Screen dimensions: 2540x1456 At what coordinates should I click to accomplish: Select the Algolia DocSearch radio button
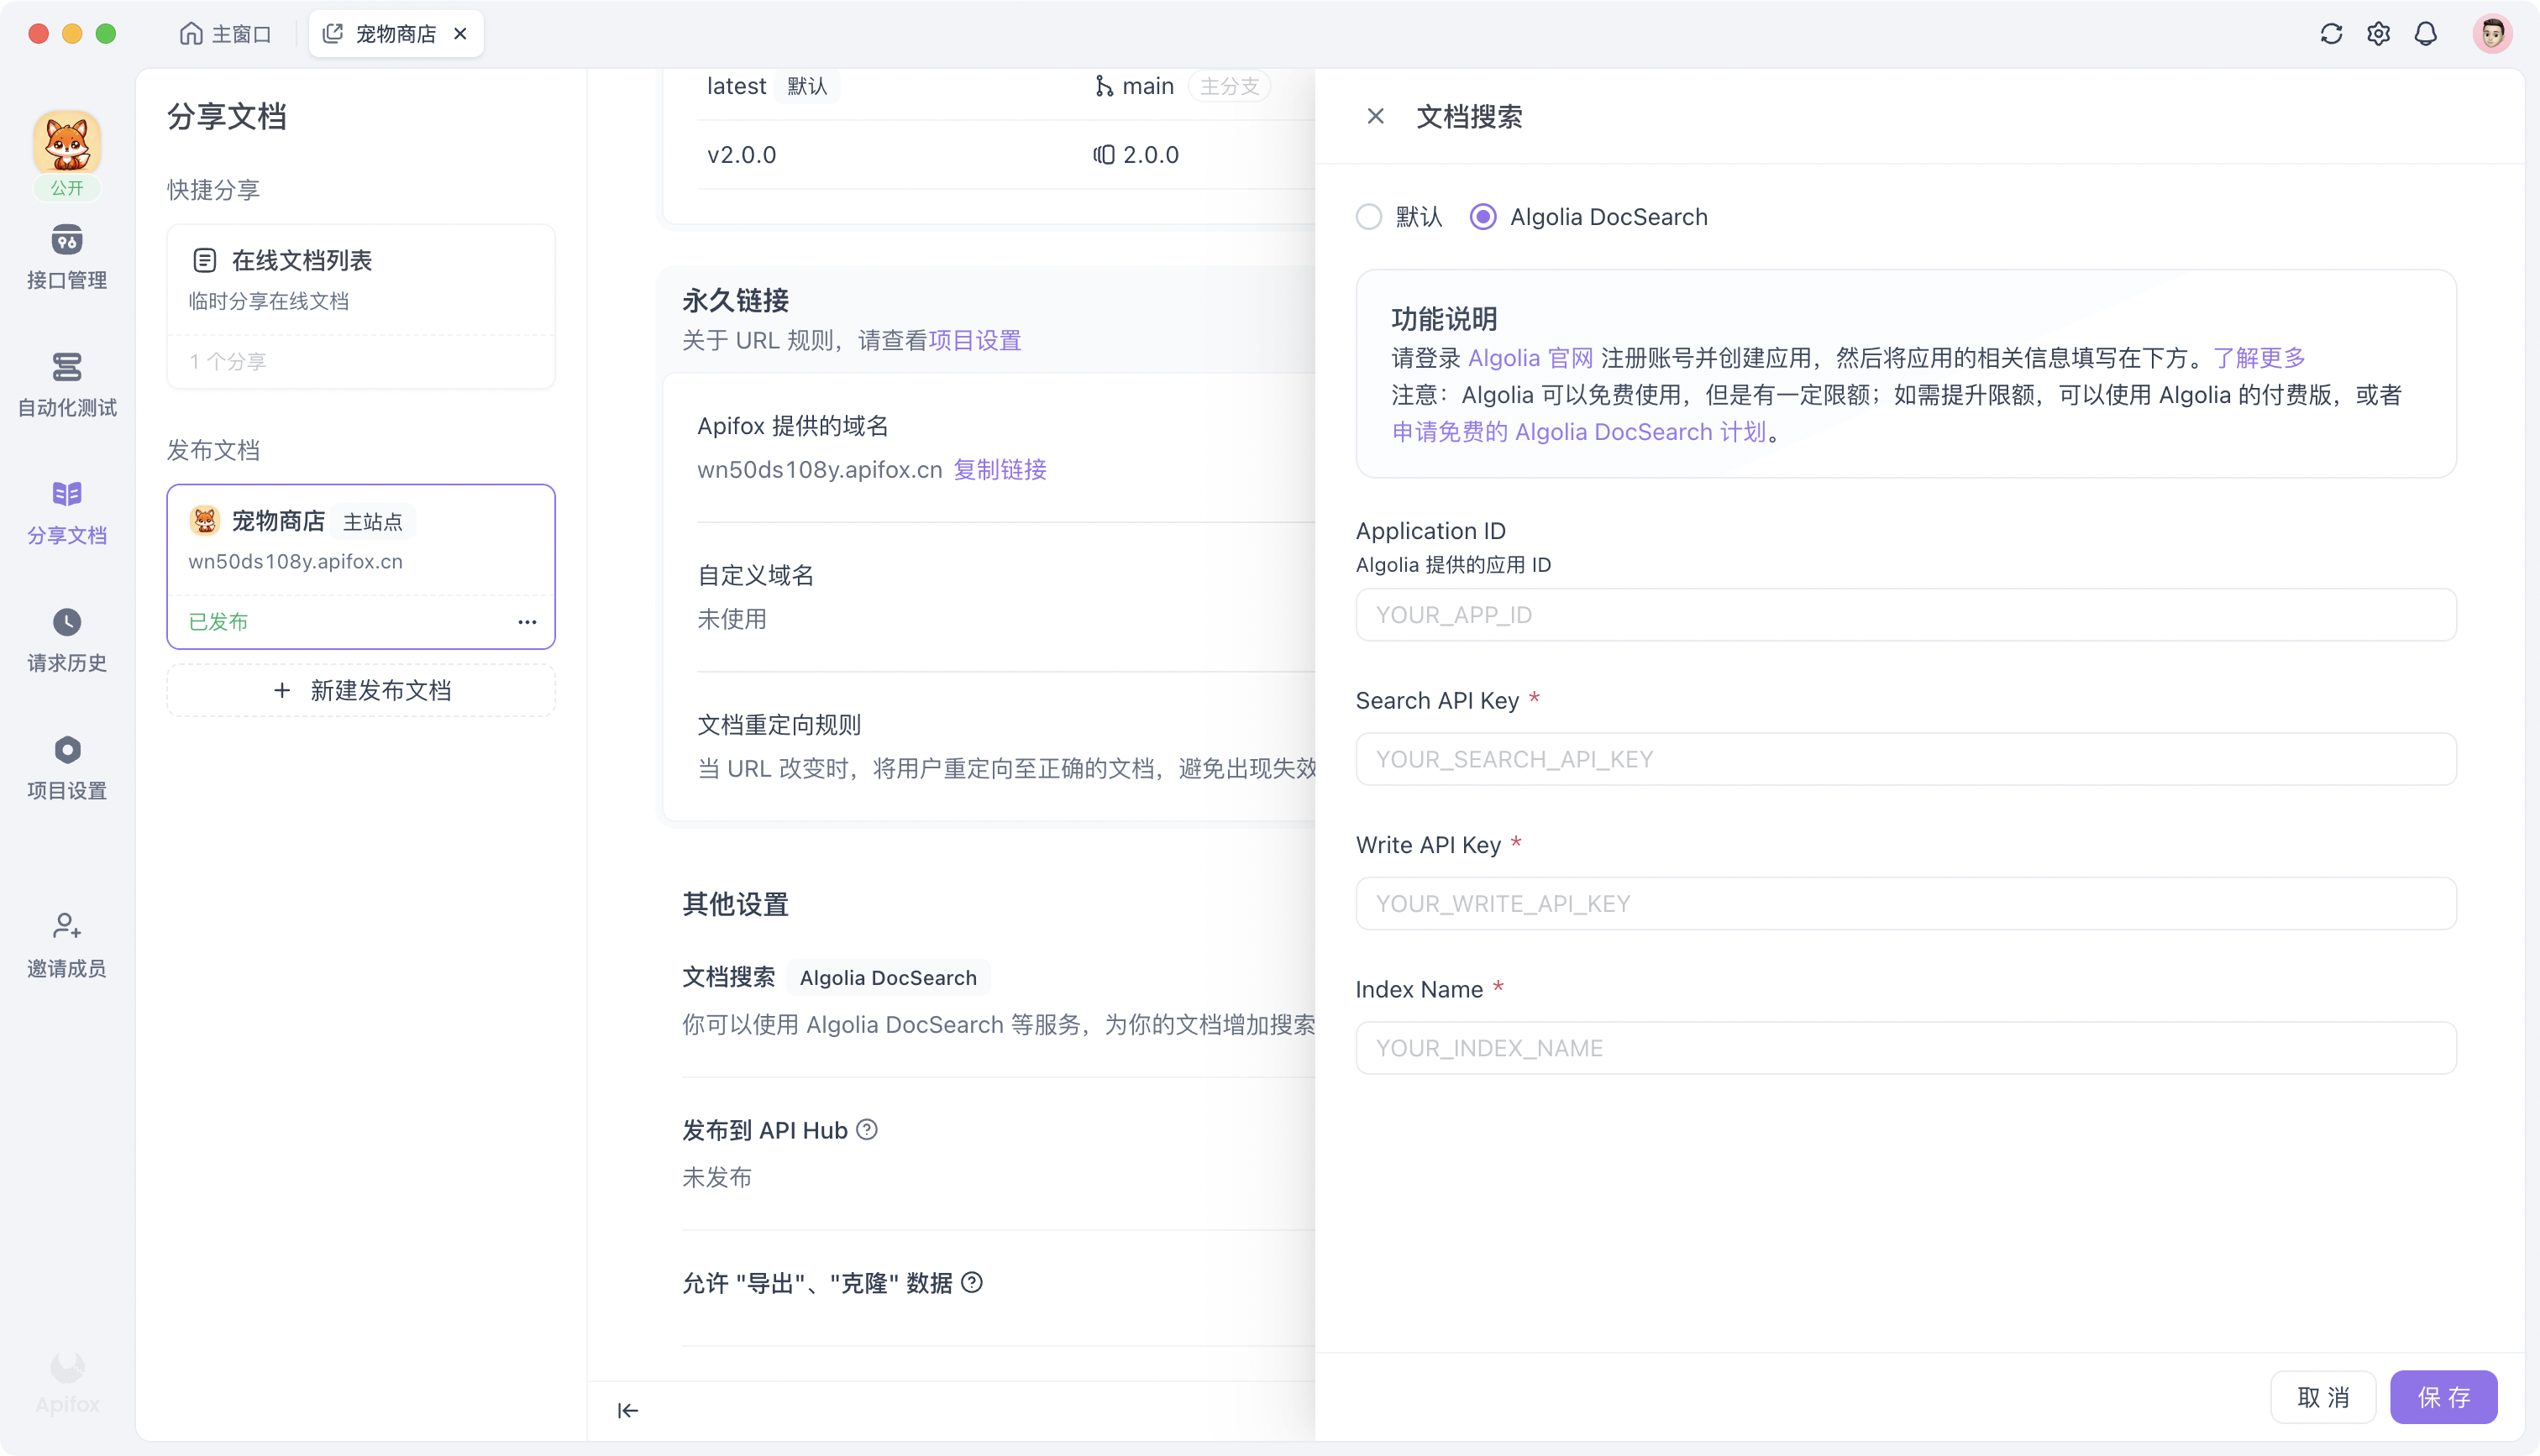click(x=1483, y=217)
